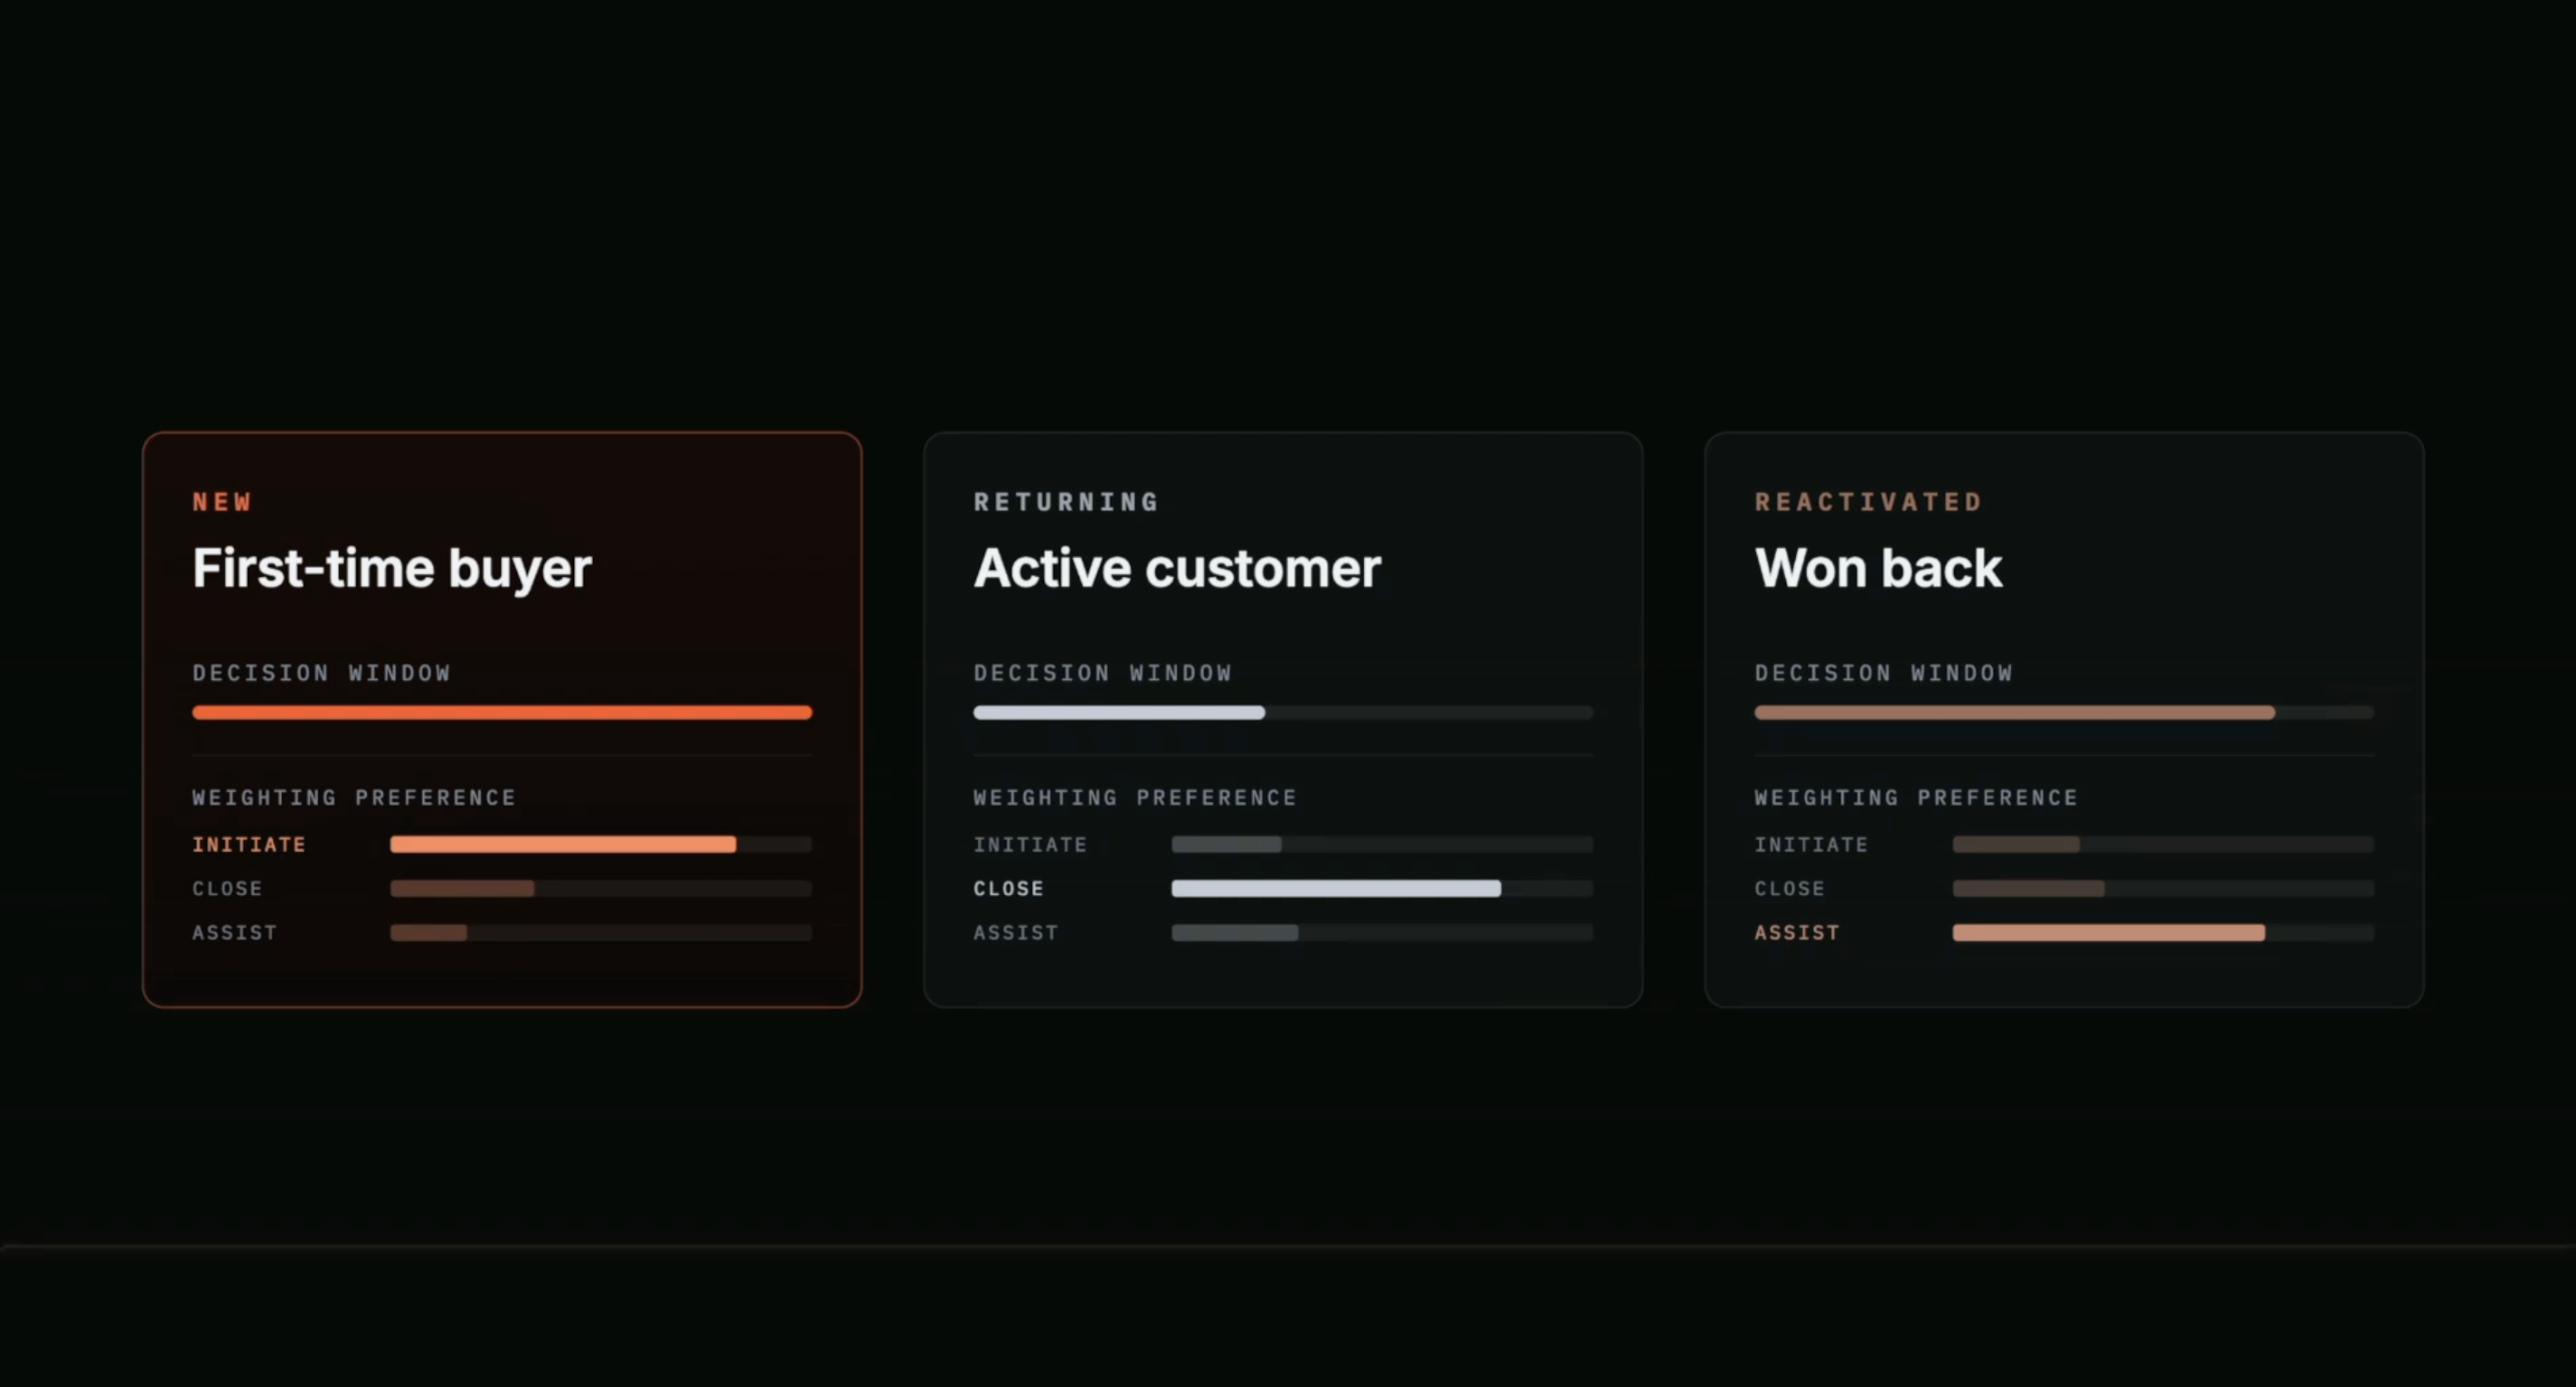Click ASSIST label in First-time buyer card
The height and width of the screenshot is (1387, 2576).
(x=234, y=933)
